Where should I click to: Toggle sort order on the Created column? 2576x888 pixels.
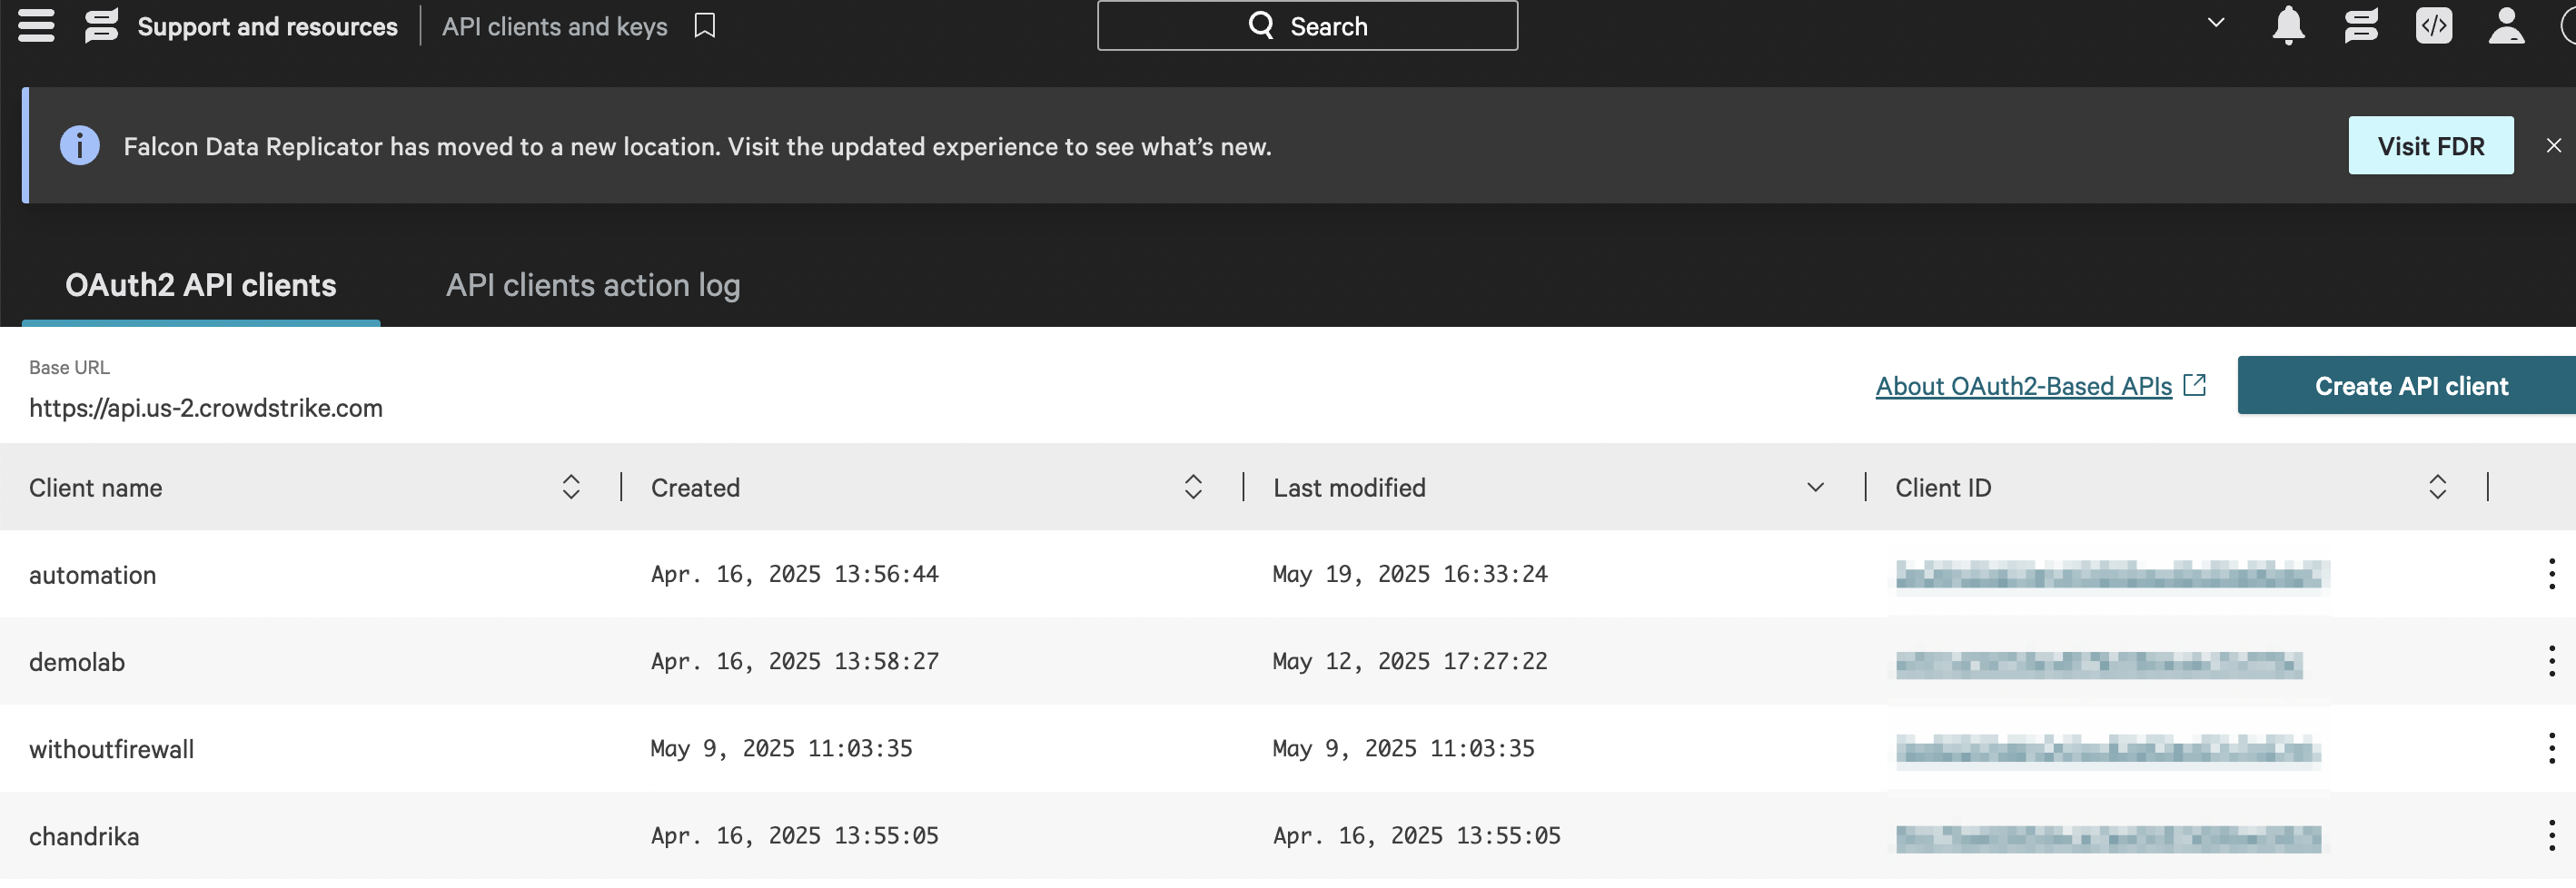point(1192,487)
